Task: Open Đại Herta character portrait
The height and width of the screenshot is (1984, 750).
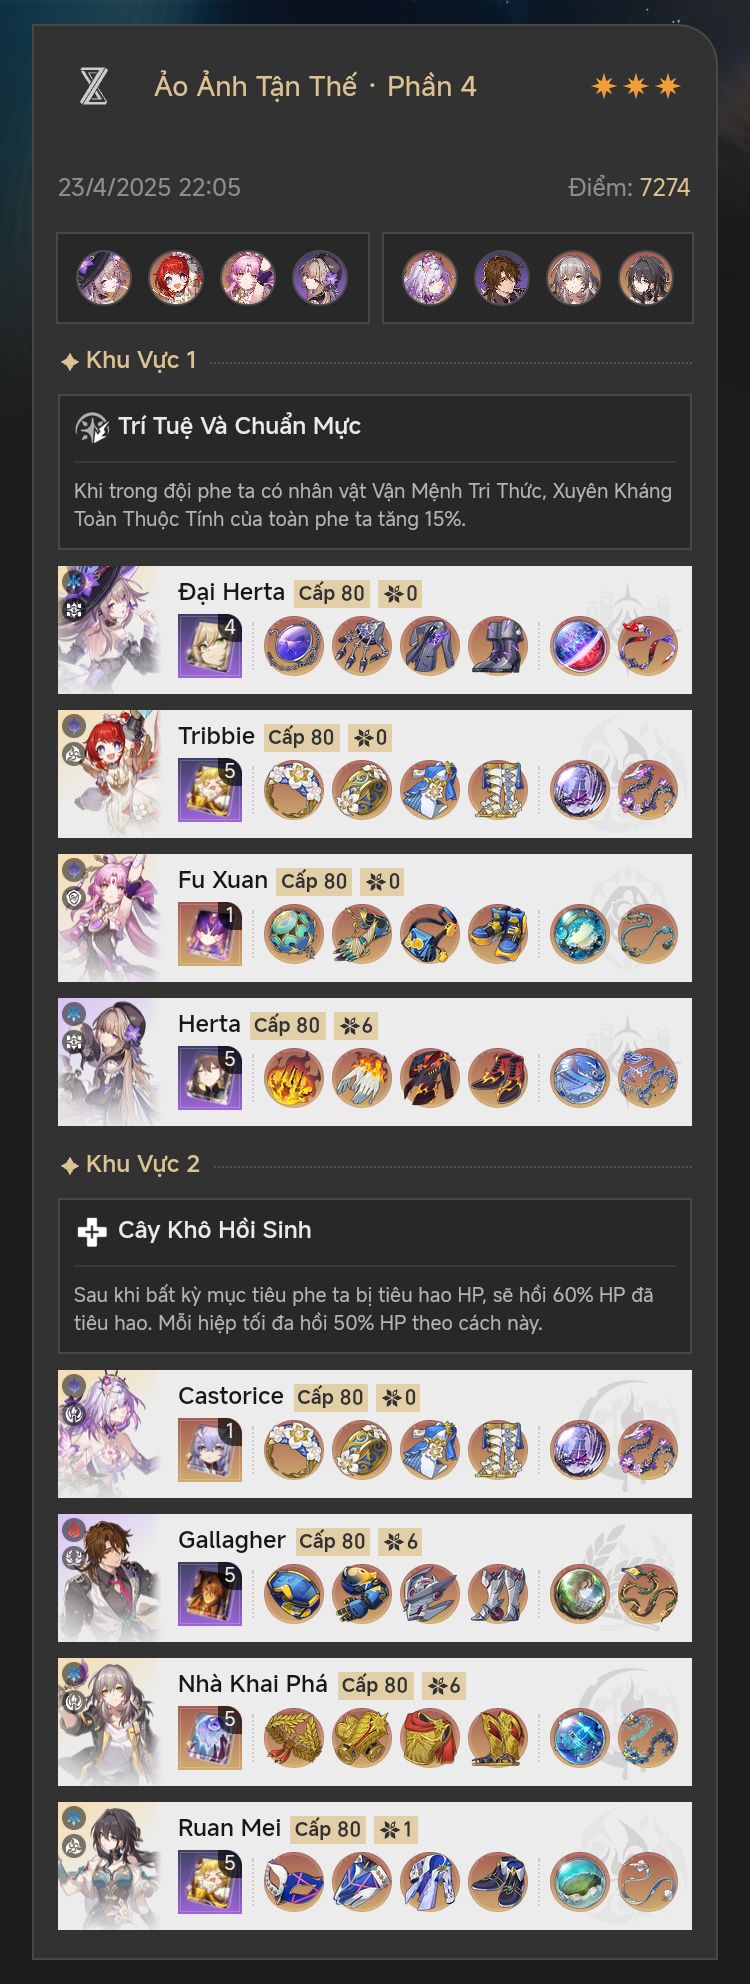Action: pyautogui.click(x=109, y=630)
